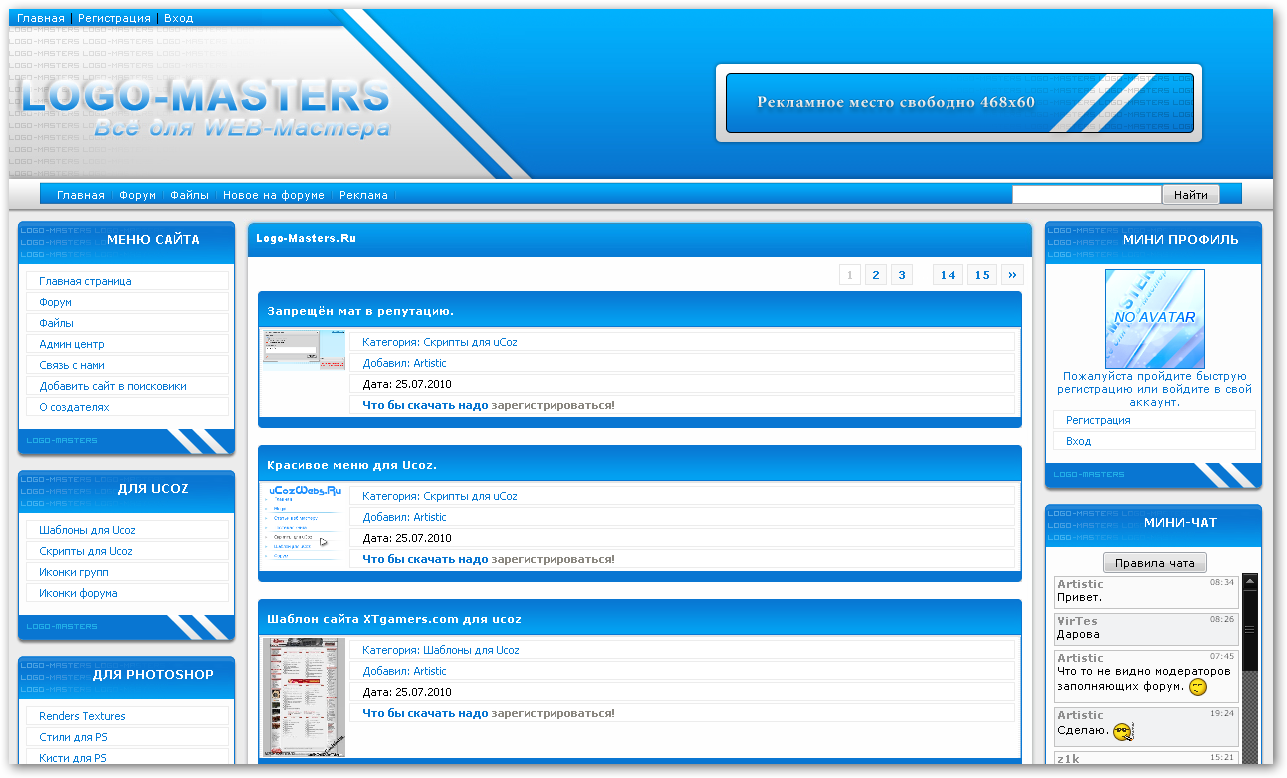Click 'Logo-Masters.Ru' heading in center panel
Viewport: 1287px width, 778px height.
(x=306, y=238)
